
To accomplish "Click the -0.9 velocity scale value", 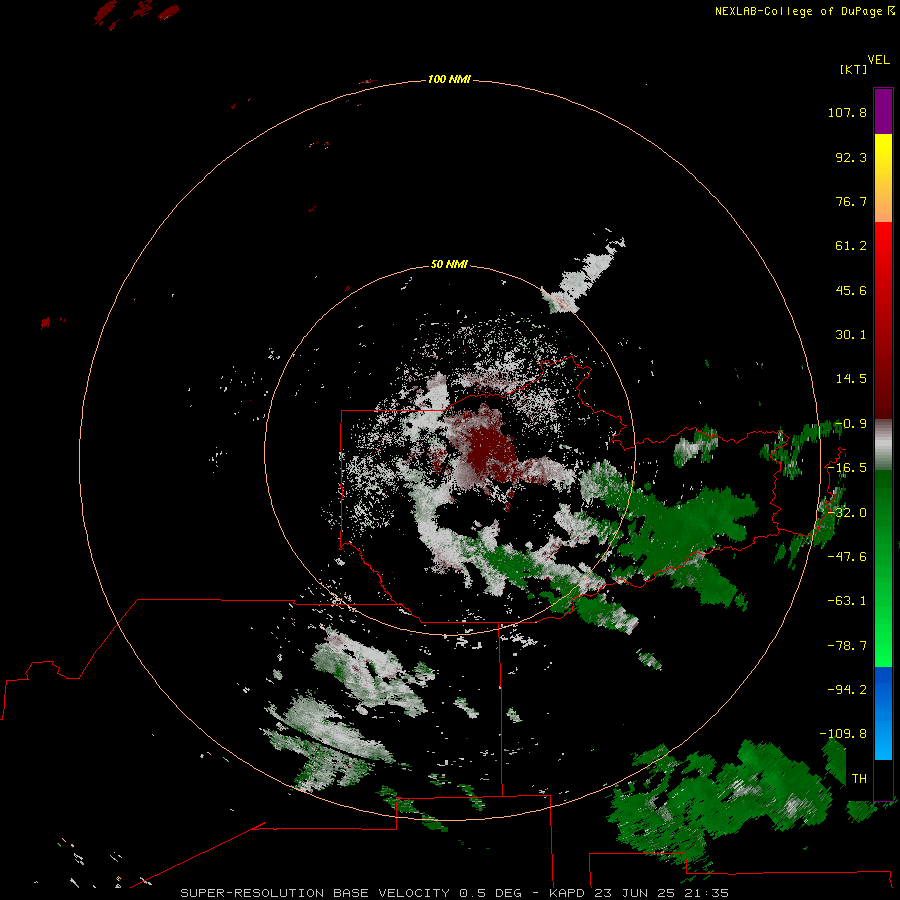I will [x=851, y=424].
